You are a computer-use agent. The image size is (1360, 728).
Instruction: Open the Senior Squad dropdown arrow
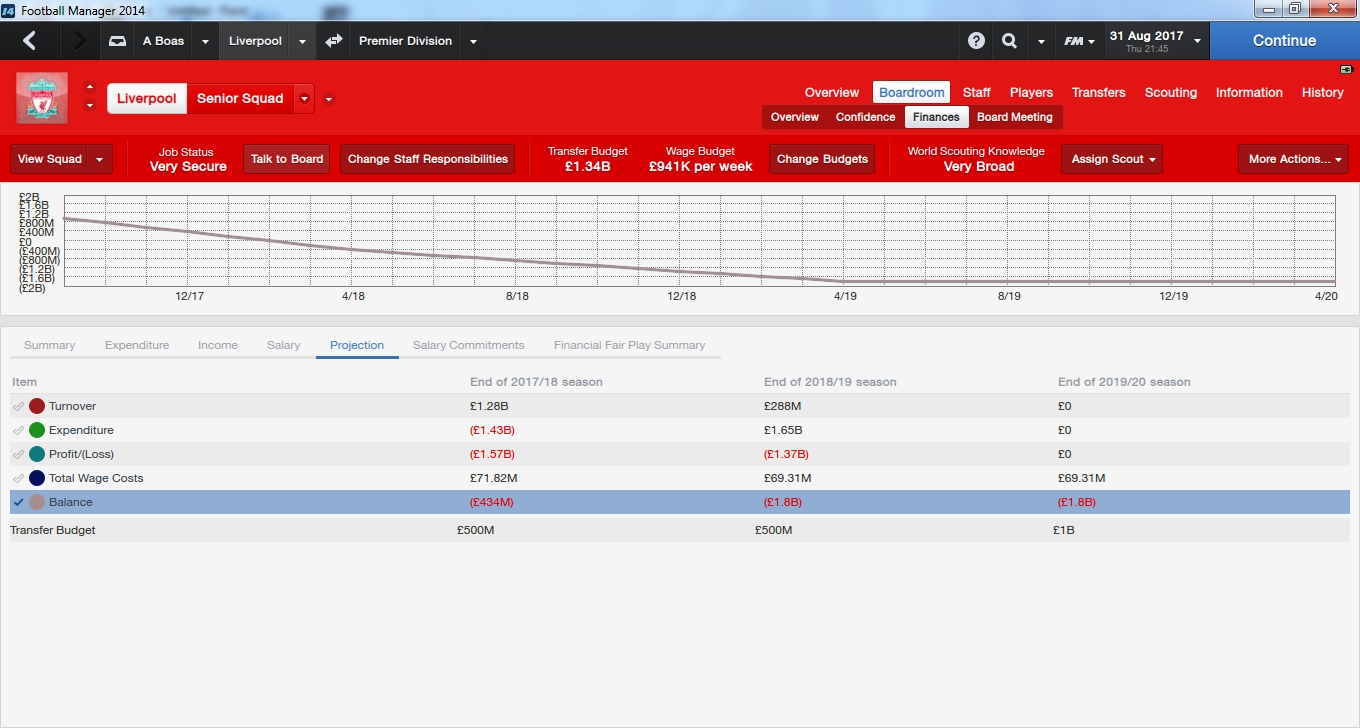(305, 99)
